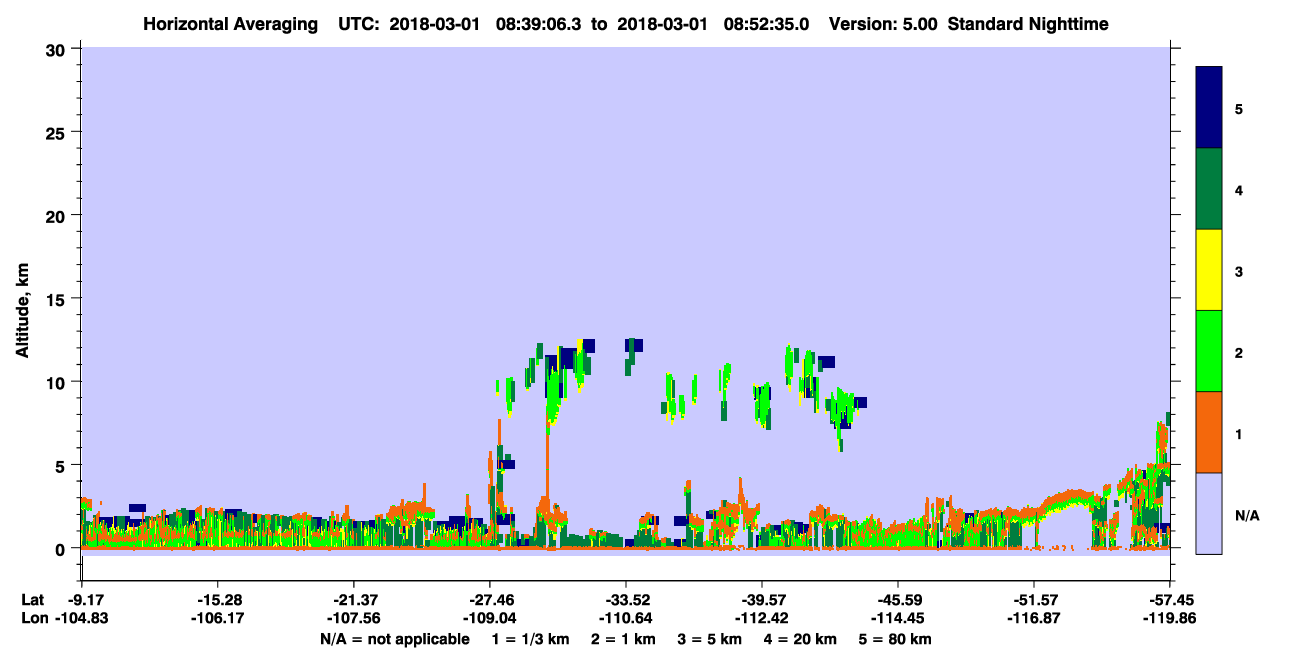Click the dark blue color bar segment 5
This screenshot has height=667, width=1300.
pyautogui.click(x=1209, y=107)
